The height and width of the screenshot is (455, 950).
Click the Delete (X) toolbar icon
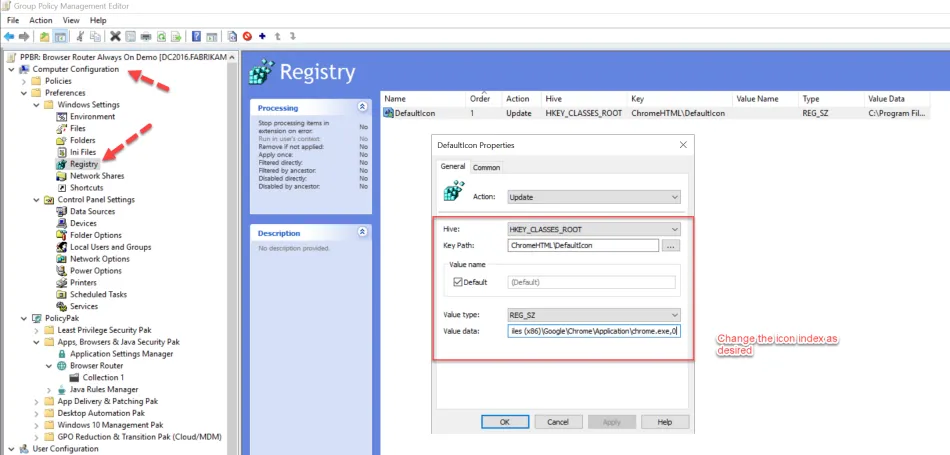coord(115,36)
